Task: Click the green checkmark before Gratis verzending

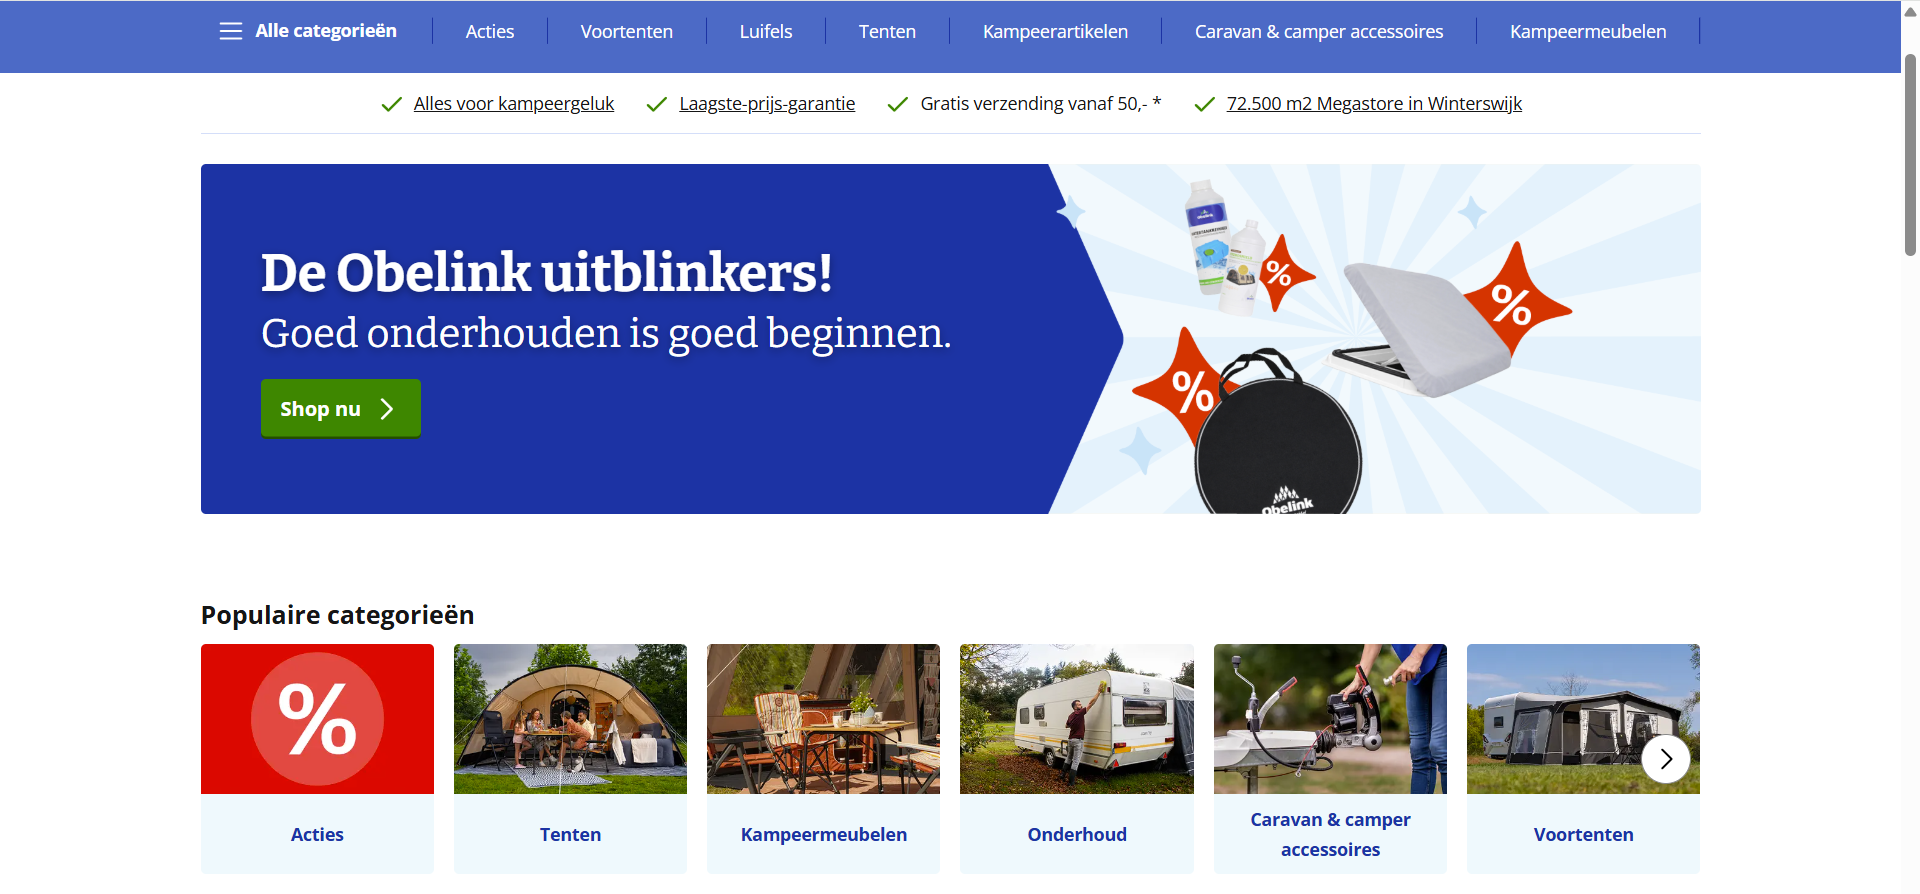Action: (x=897, y=104)
